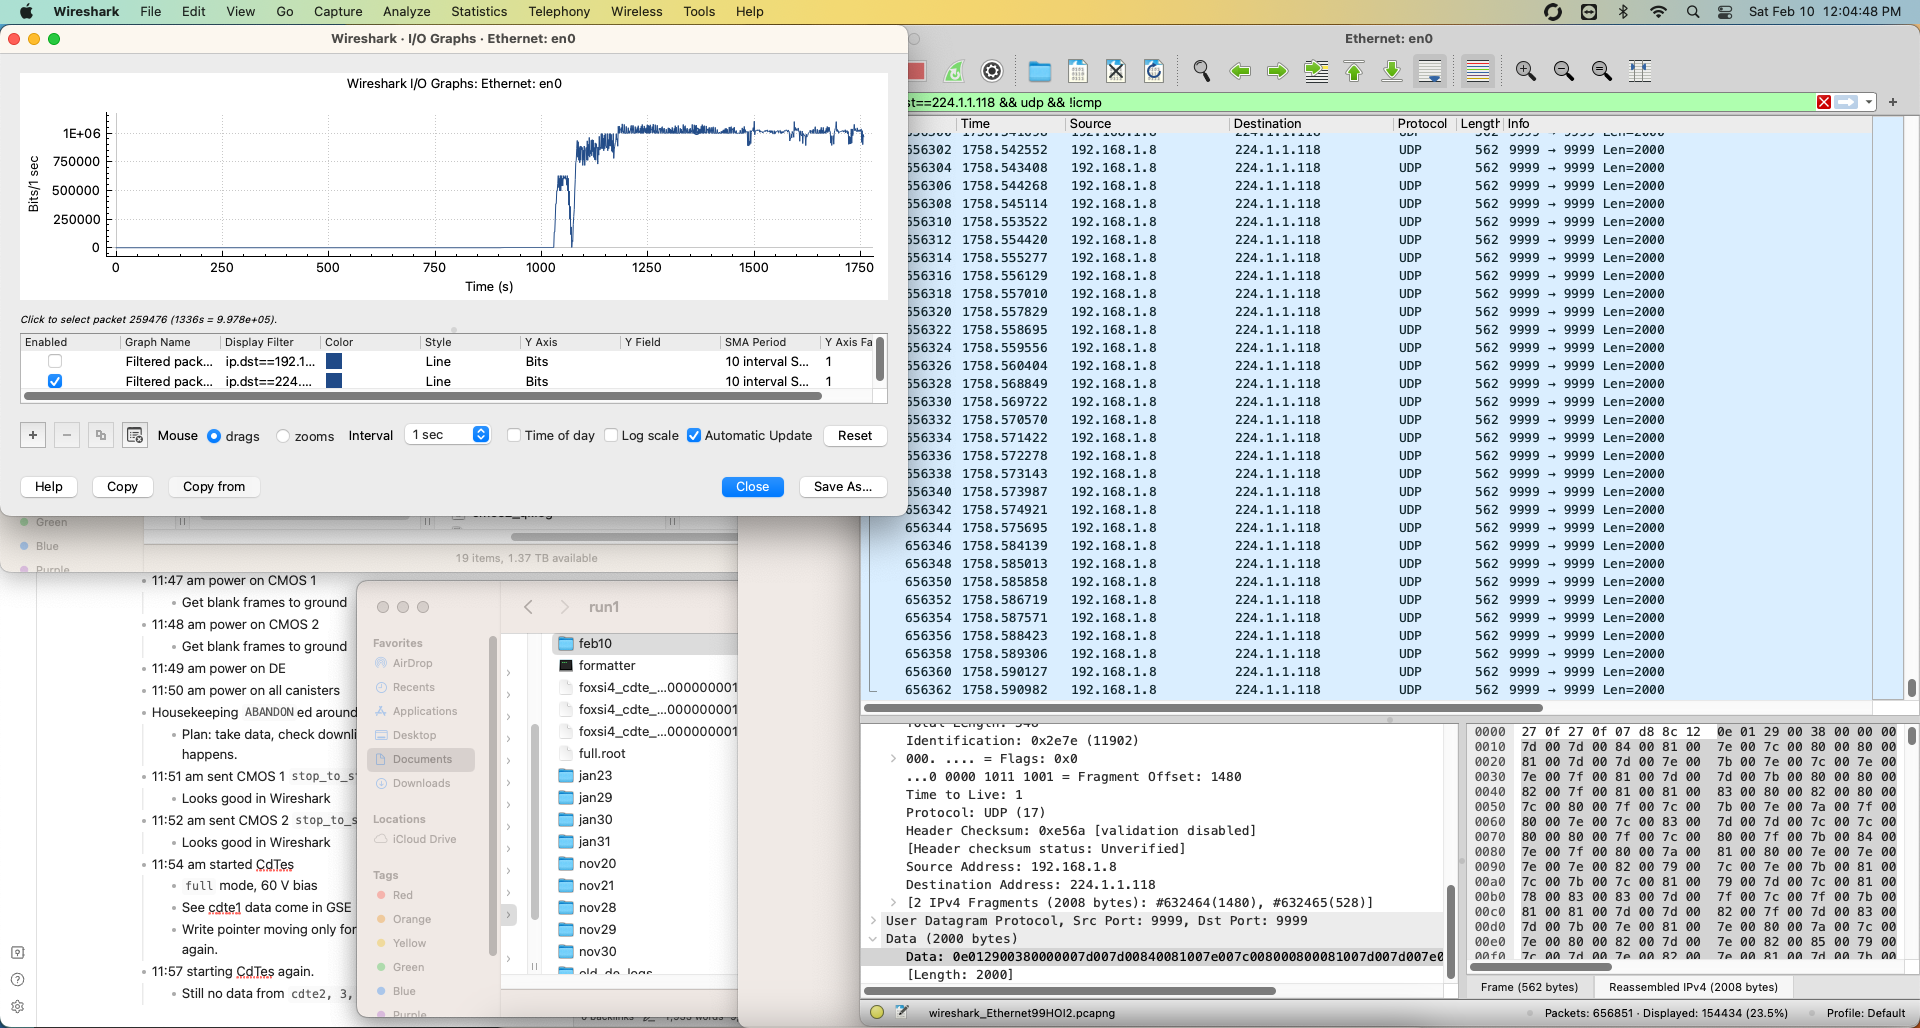The image size is (1920, 1028).
Task: Disable the ip.dst==224 graph checkbox
Action: pyautogui.click(x=55, y=381)
